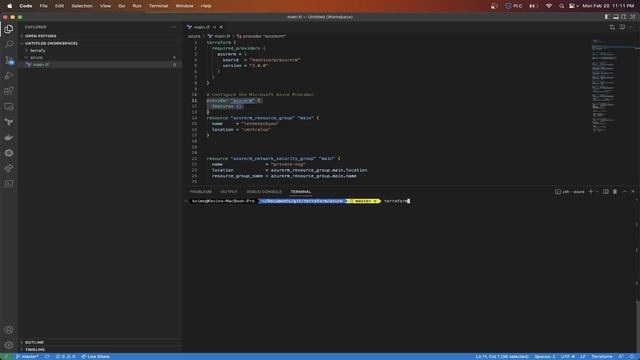The height and width of the screenshot is (360, 640).
Task: Open the Help menu
Action: pos(206,6)
